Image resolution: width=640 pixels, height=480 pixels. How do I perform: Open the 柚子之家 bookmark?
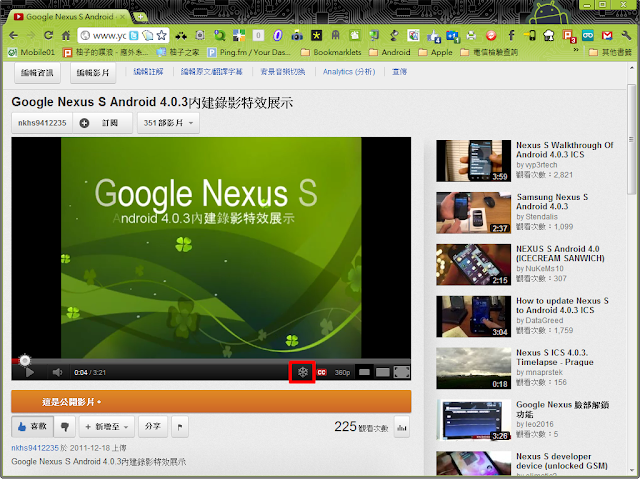point(178,52)
